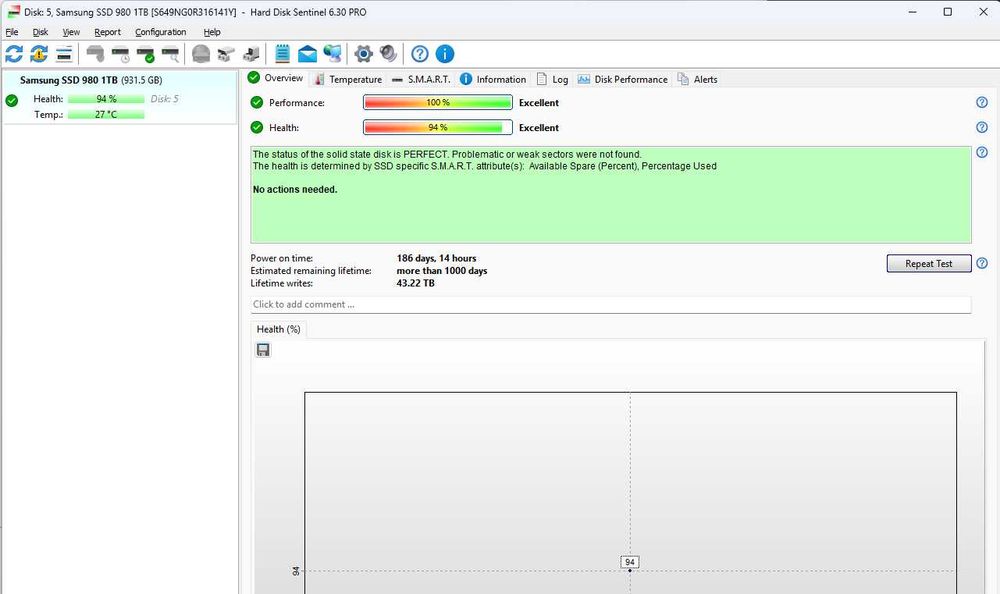
Task: Click the gray dome disk toolbar icon
Action: [201, 54]
